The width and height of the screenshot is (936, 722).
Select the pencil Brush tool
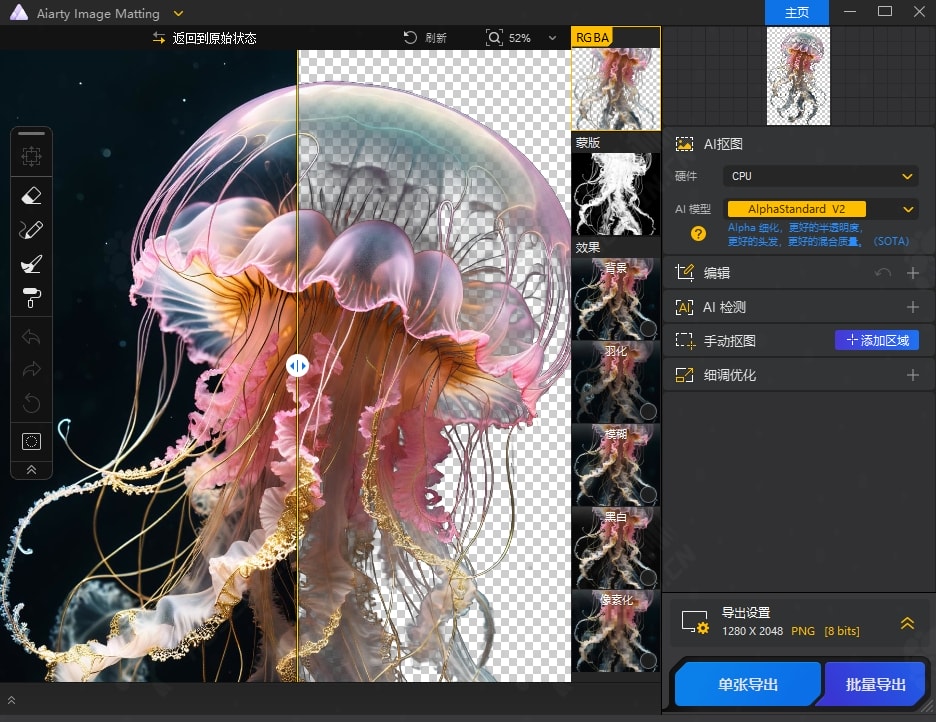pyautogui.click(x=31, y=230)
